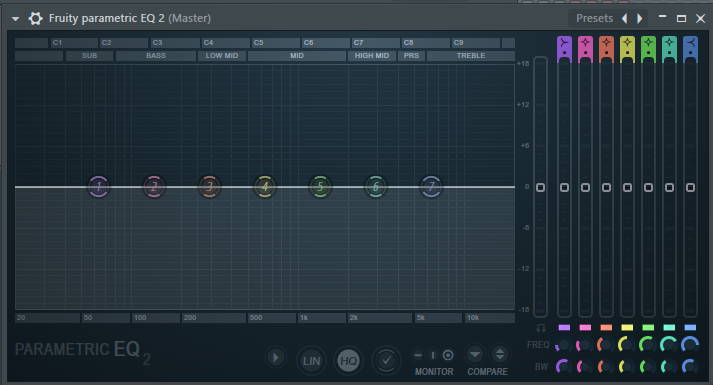Click the MID frequency range label
713x385 pixels.
coord(297,56)
